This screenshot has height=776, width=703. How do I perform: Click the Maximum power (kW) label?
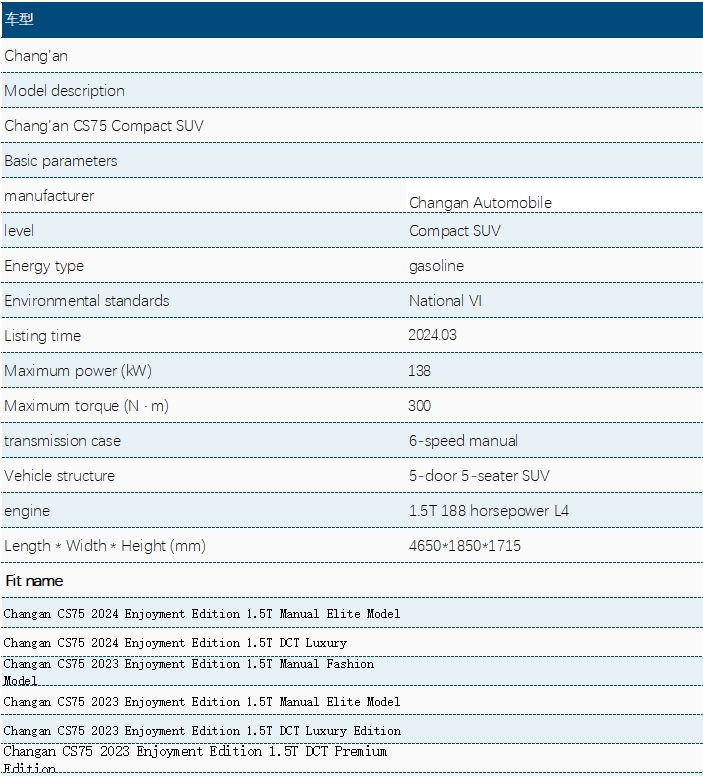pyautogui.click(x=78, y=371)
